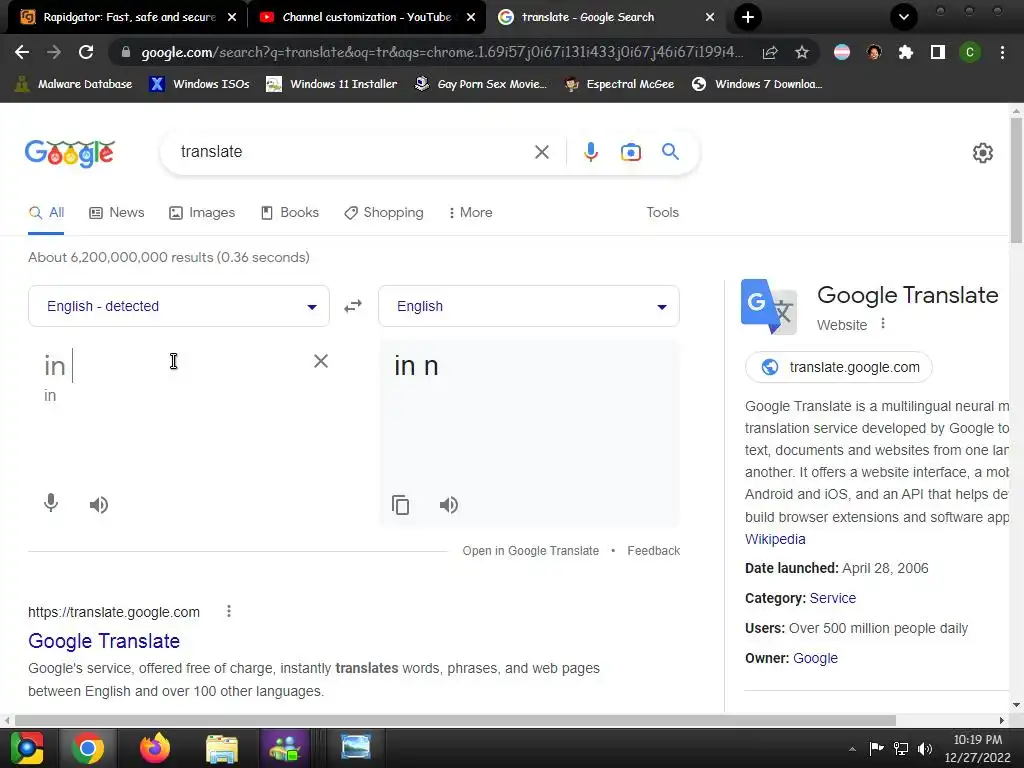Open search Tools
Screen dimensions: 1024x768
click(x=662, y=212)
